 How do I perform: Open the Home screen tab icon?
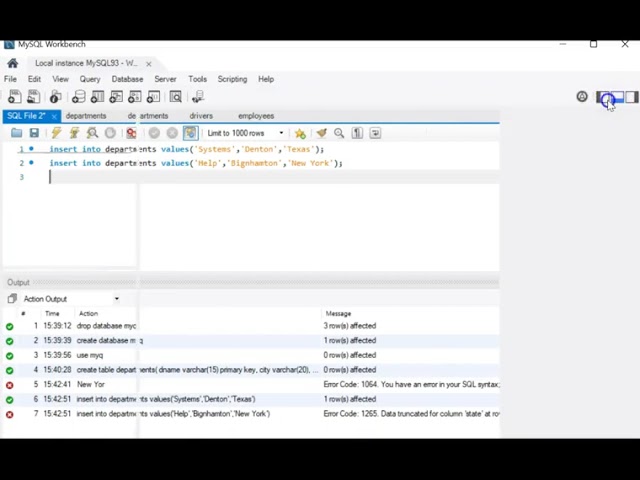[x=13, y=63]
